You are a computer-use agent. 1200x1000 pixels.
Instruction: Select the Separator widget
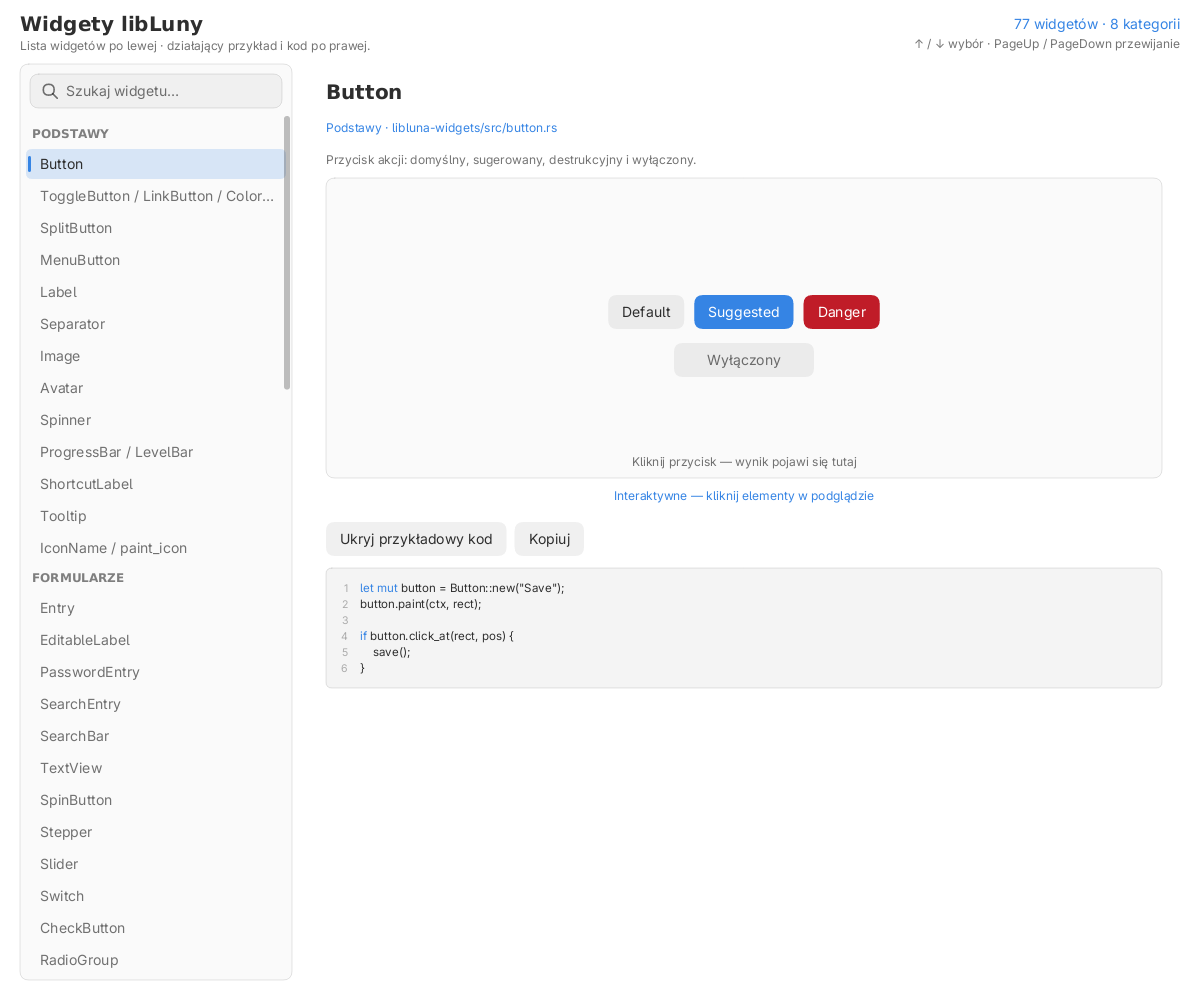pos(155,324)
